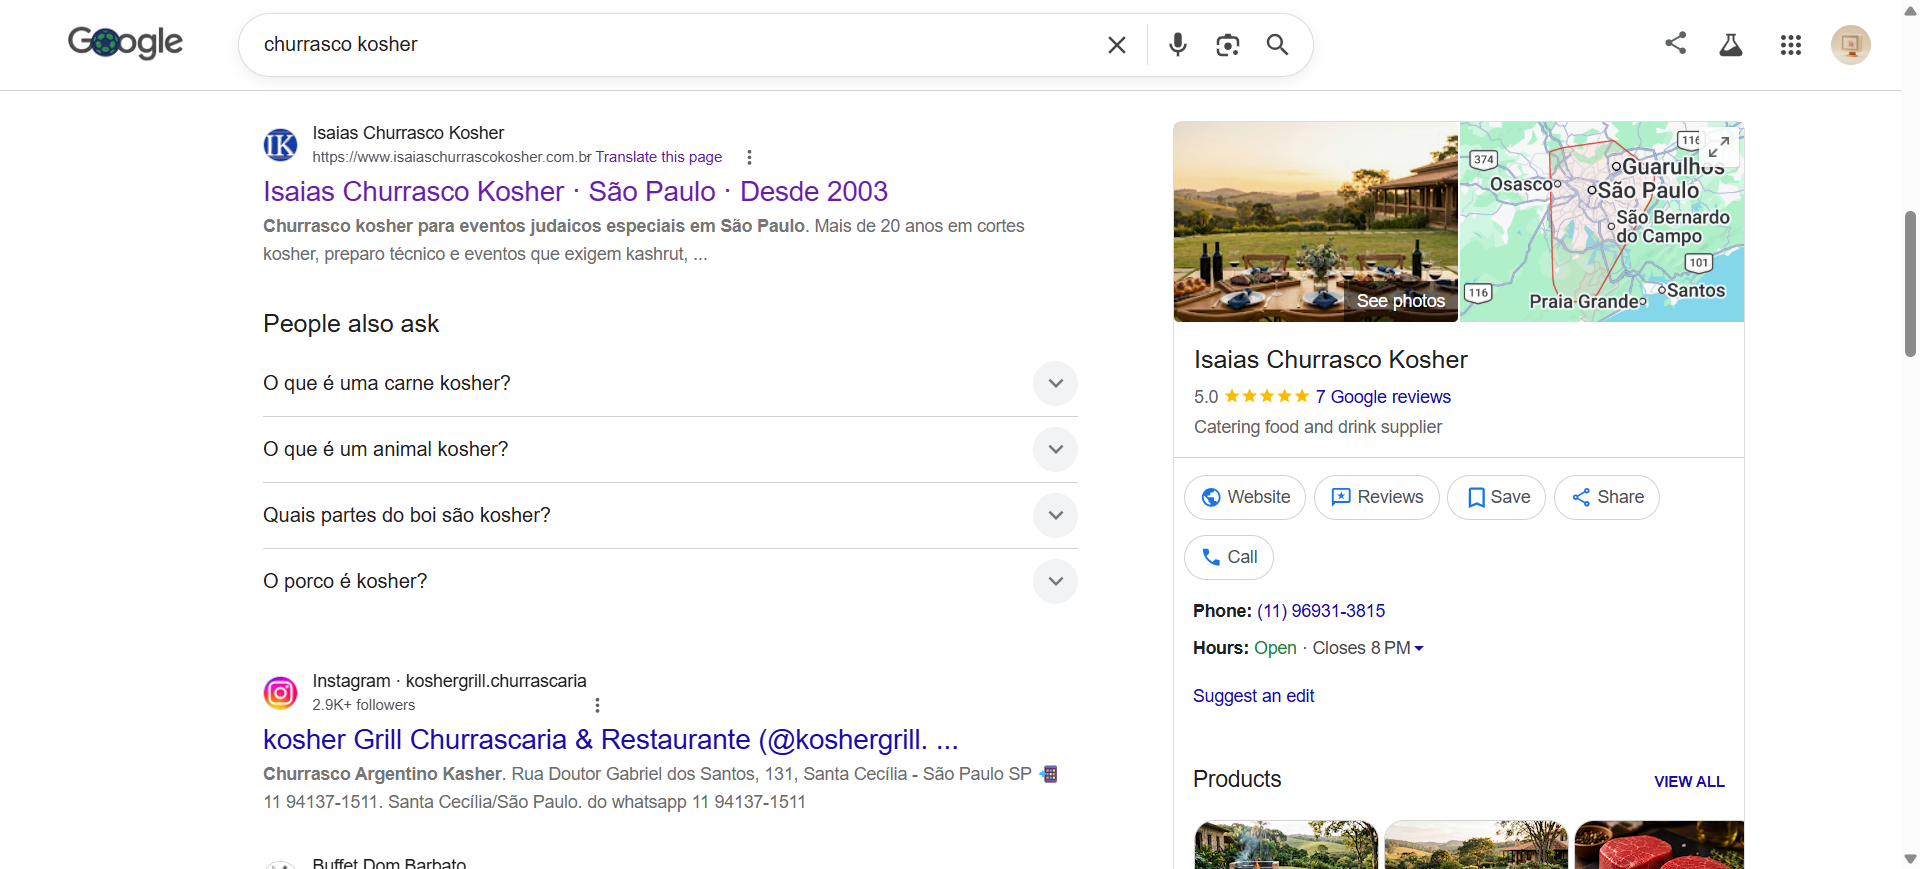Screen dimensions: 1920x869
Task: Click 'Suggest an edit' link
Action: coord(1253,696)
